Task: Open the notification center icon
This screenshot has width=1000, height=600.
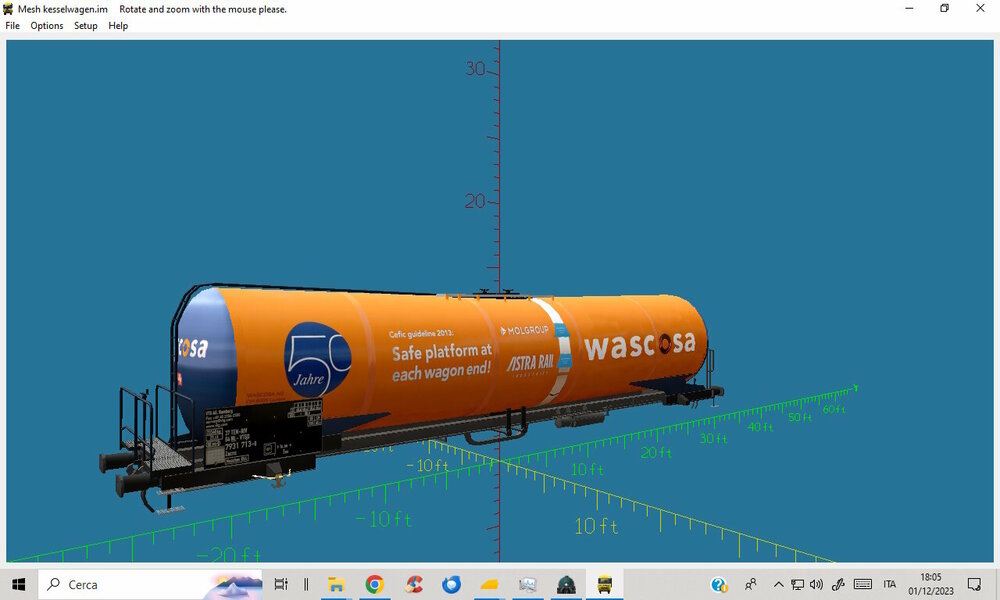Action: [974, 584]
